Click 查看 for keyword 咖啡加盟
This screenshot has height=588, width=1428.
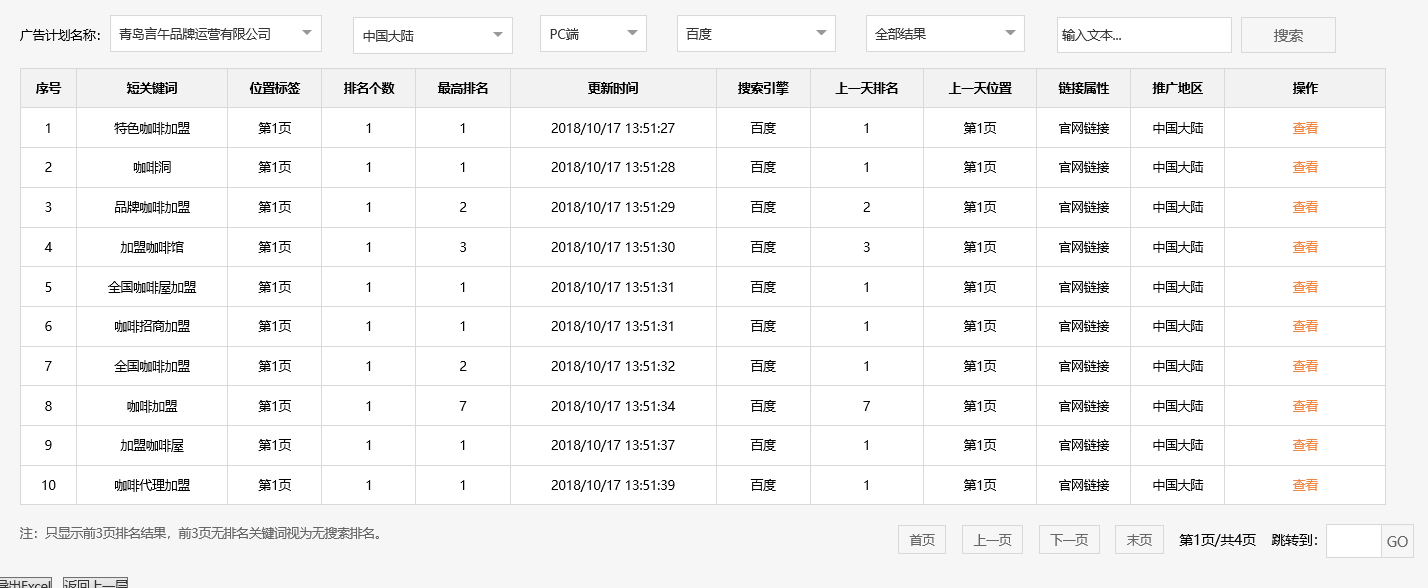(x=1305, y=405)
